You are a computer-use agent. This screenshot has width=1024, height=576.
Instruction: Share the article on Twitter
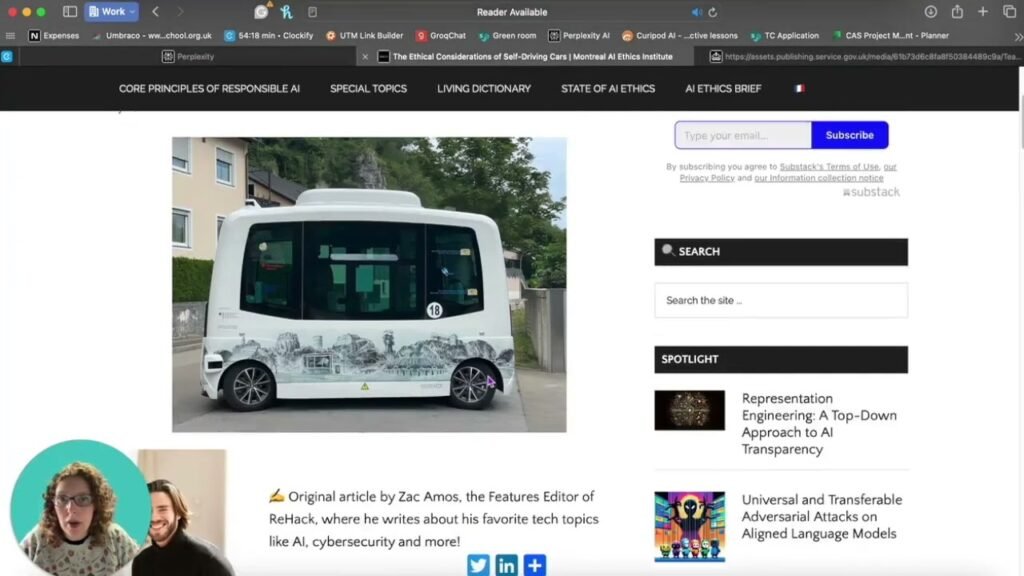[478, 565]
